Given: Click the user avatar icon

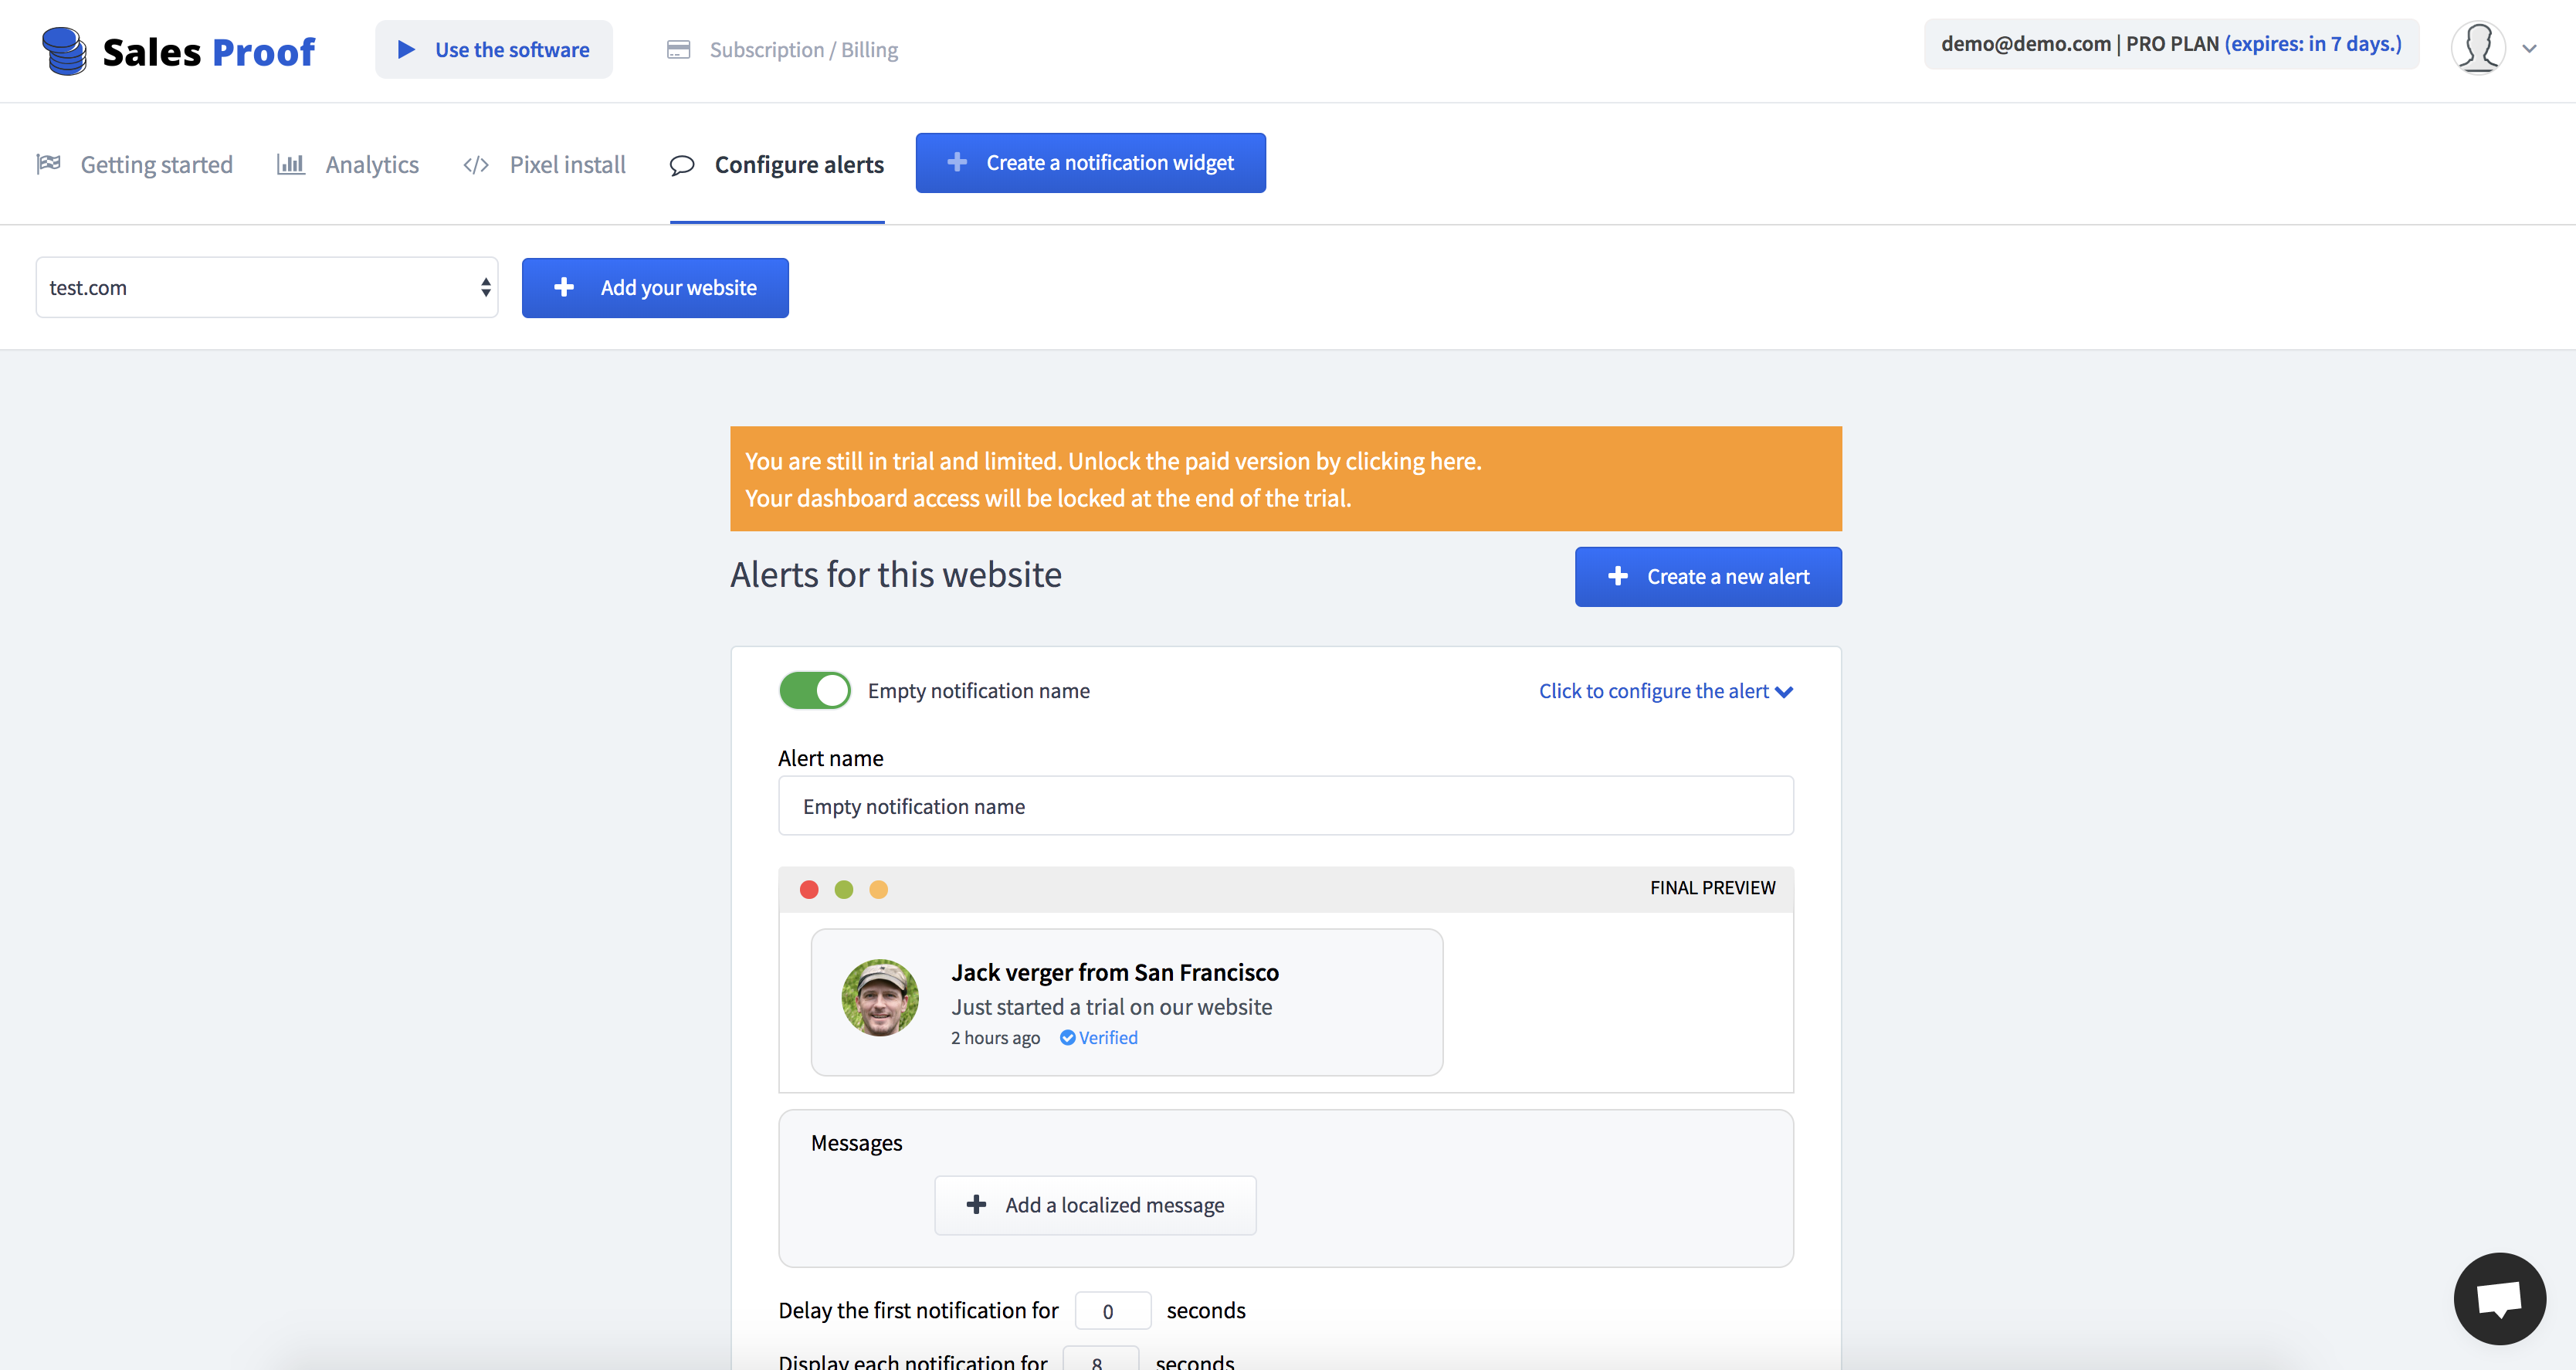Looking at the screenshot, I should click(x=2478, y=47).
